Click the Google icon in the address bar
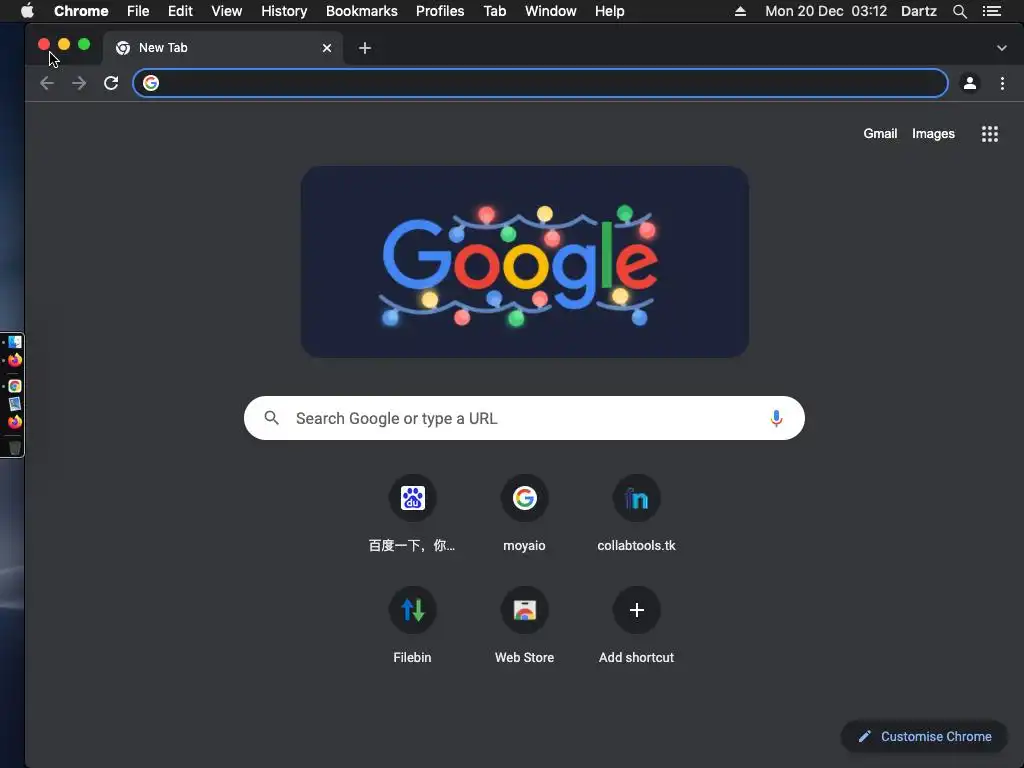The width and height of the screenshot is (1024, 768). pos(151,83)
